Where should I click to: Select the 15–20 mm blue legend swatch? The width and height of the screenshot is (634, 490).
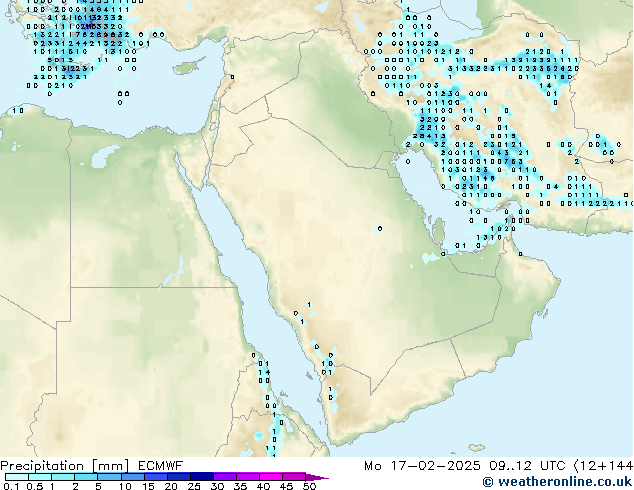pyautogui.click(x=156, y=477)
